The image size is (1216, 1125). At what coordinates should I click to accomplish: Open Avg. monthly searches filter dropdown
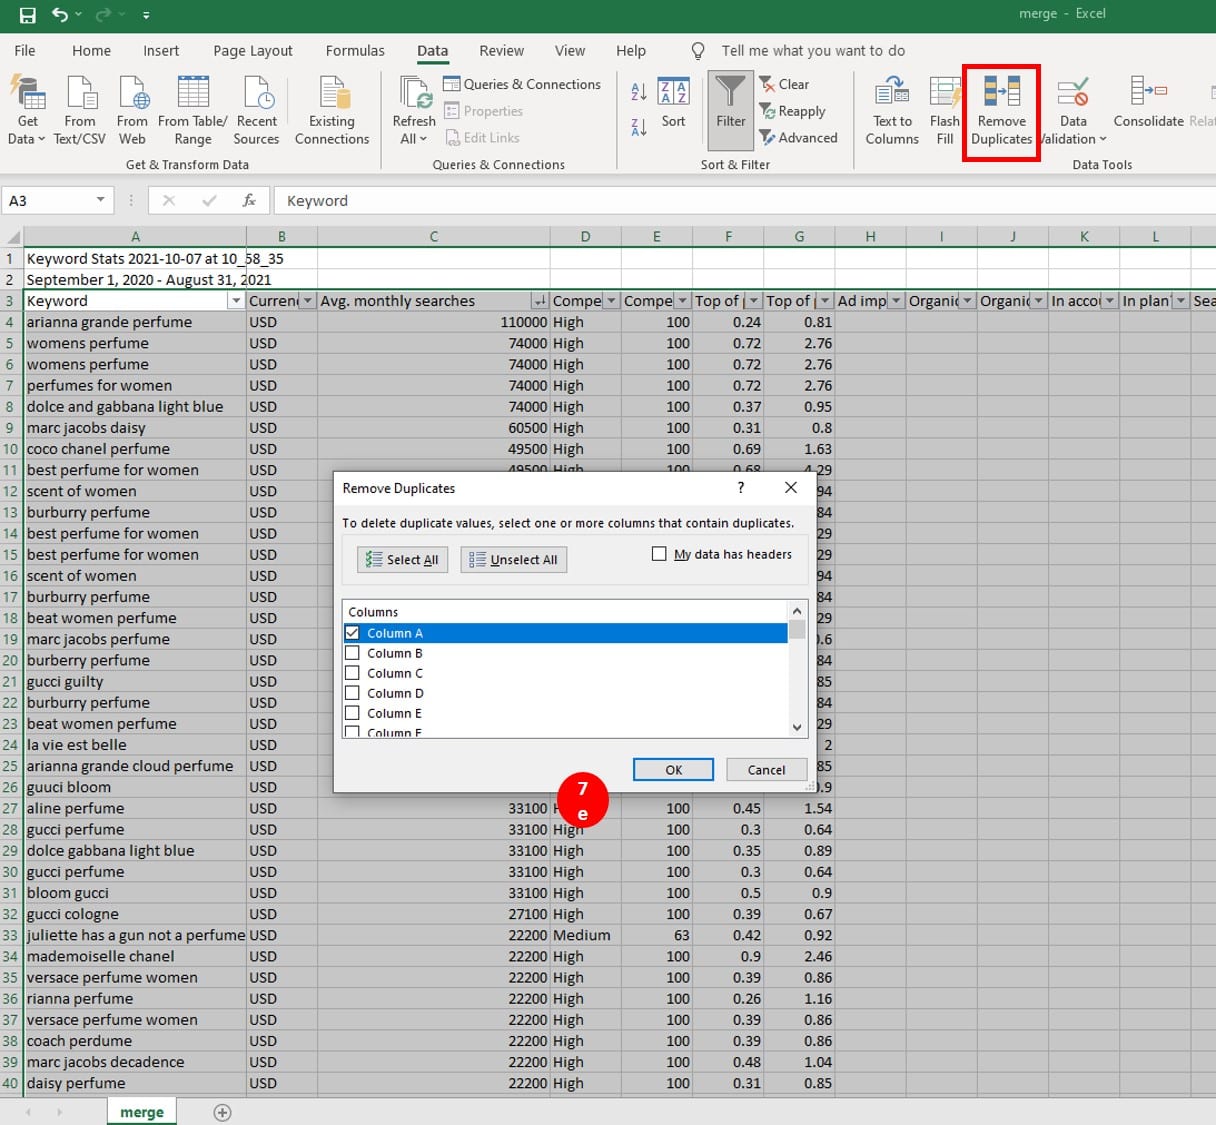[x=540, y=301]
